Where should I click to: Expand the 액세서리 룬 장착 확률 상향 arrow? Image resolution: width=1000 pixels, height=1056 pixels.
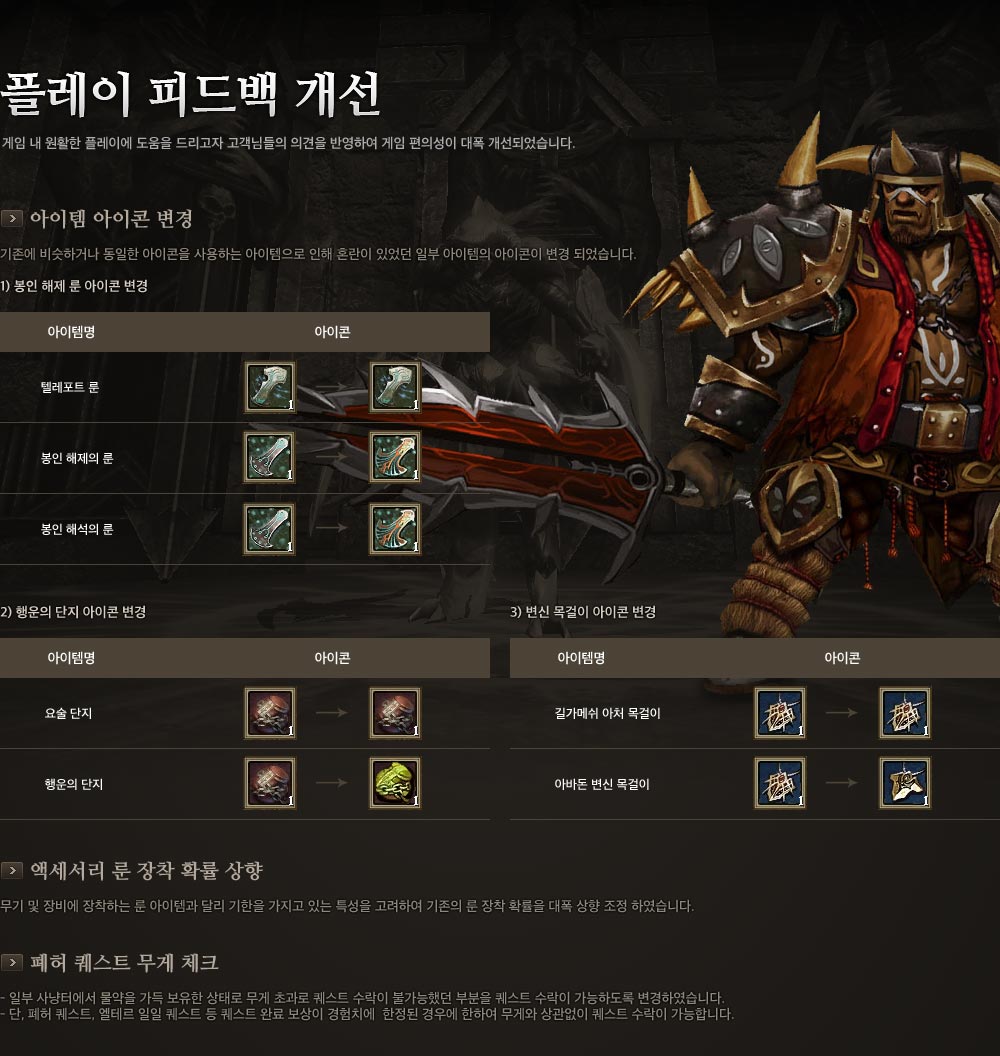(x=11, y=870)
